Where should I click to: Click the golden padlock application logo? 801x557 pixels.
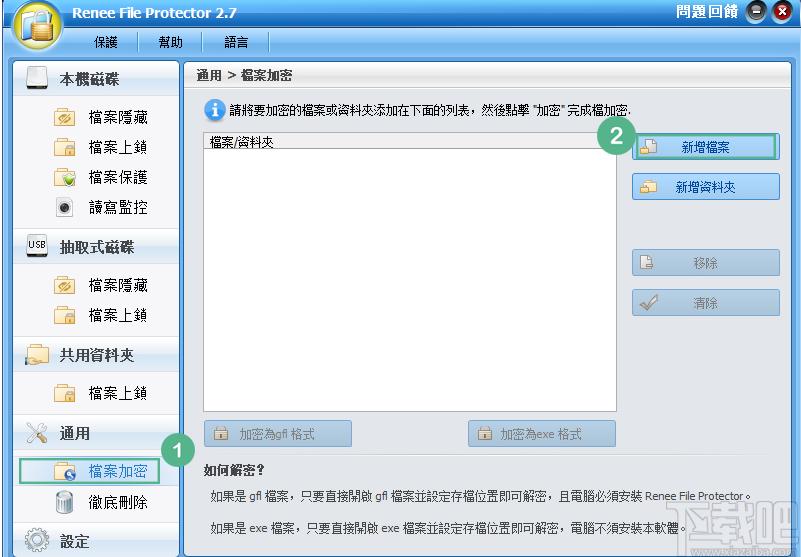[38, 26]
